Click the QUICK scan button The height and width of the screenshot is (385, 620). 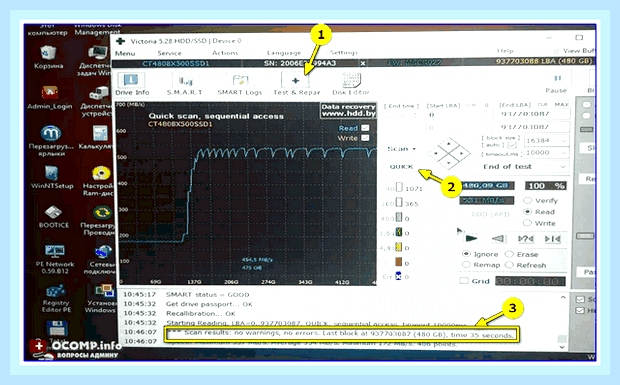401,166
